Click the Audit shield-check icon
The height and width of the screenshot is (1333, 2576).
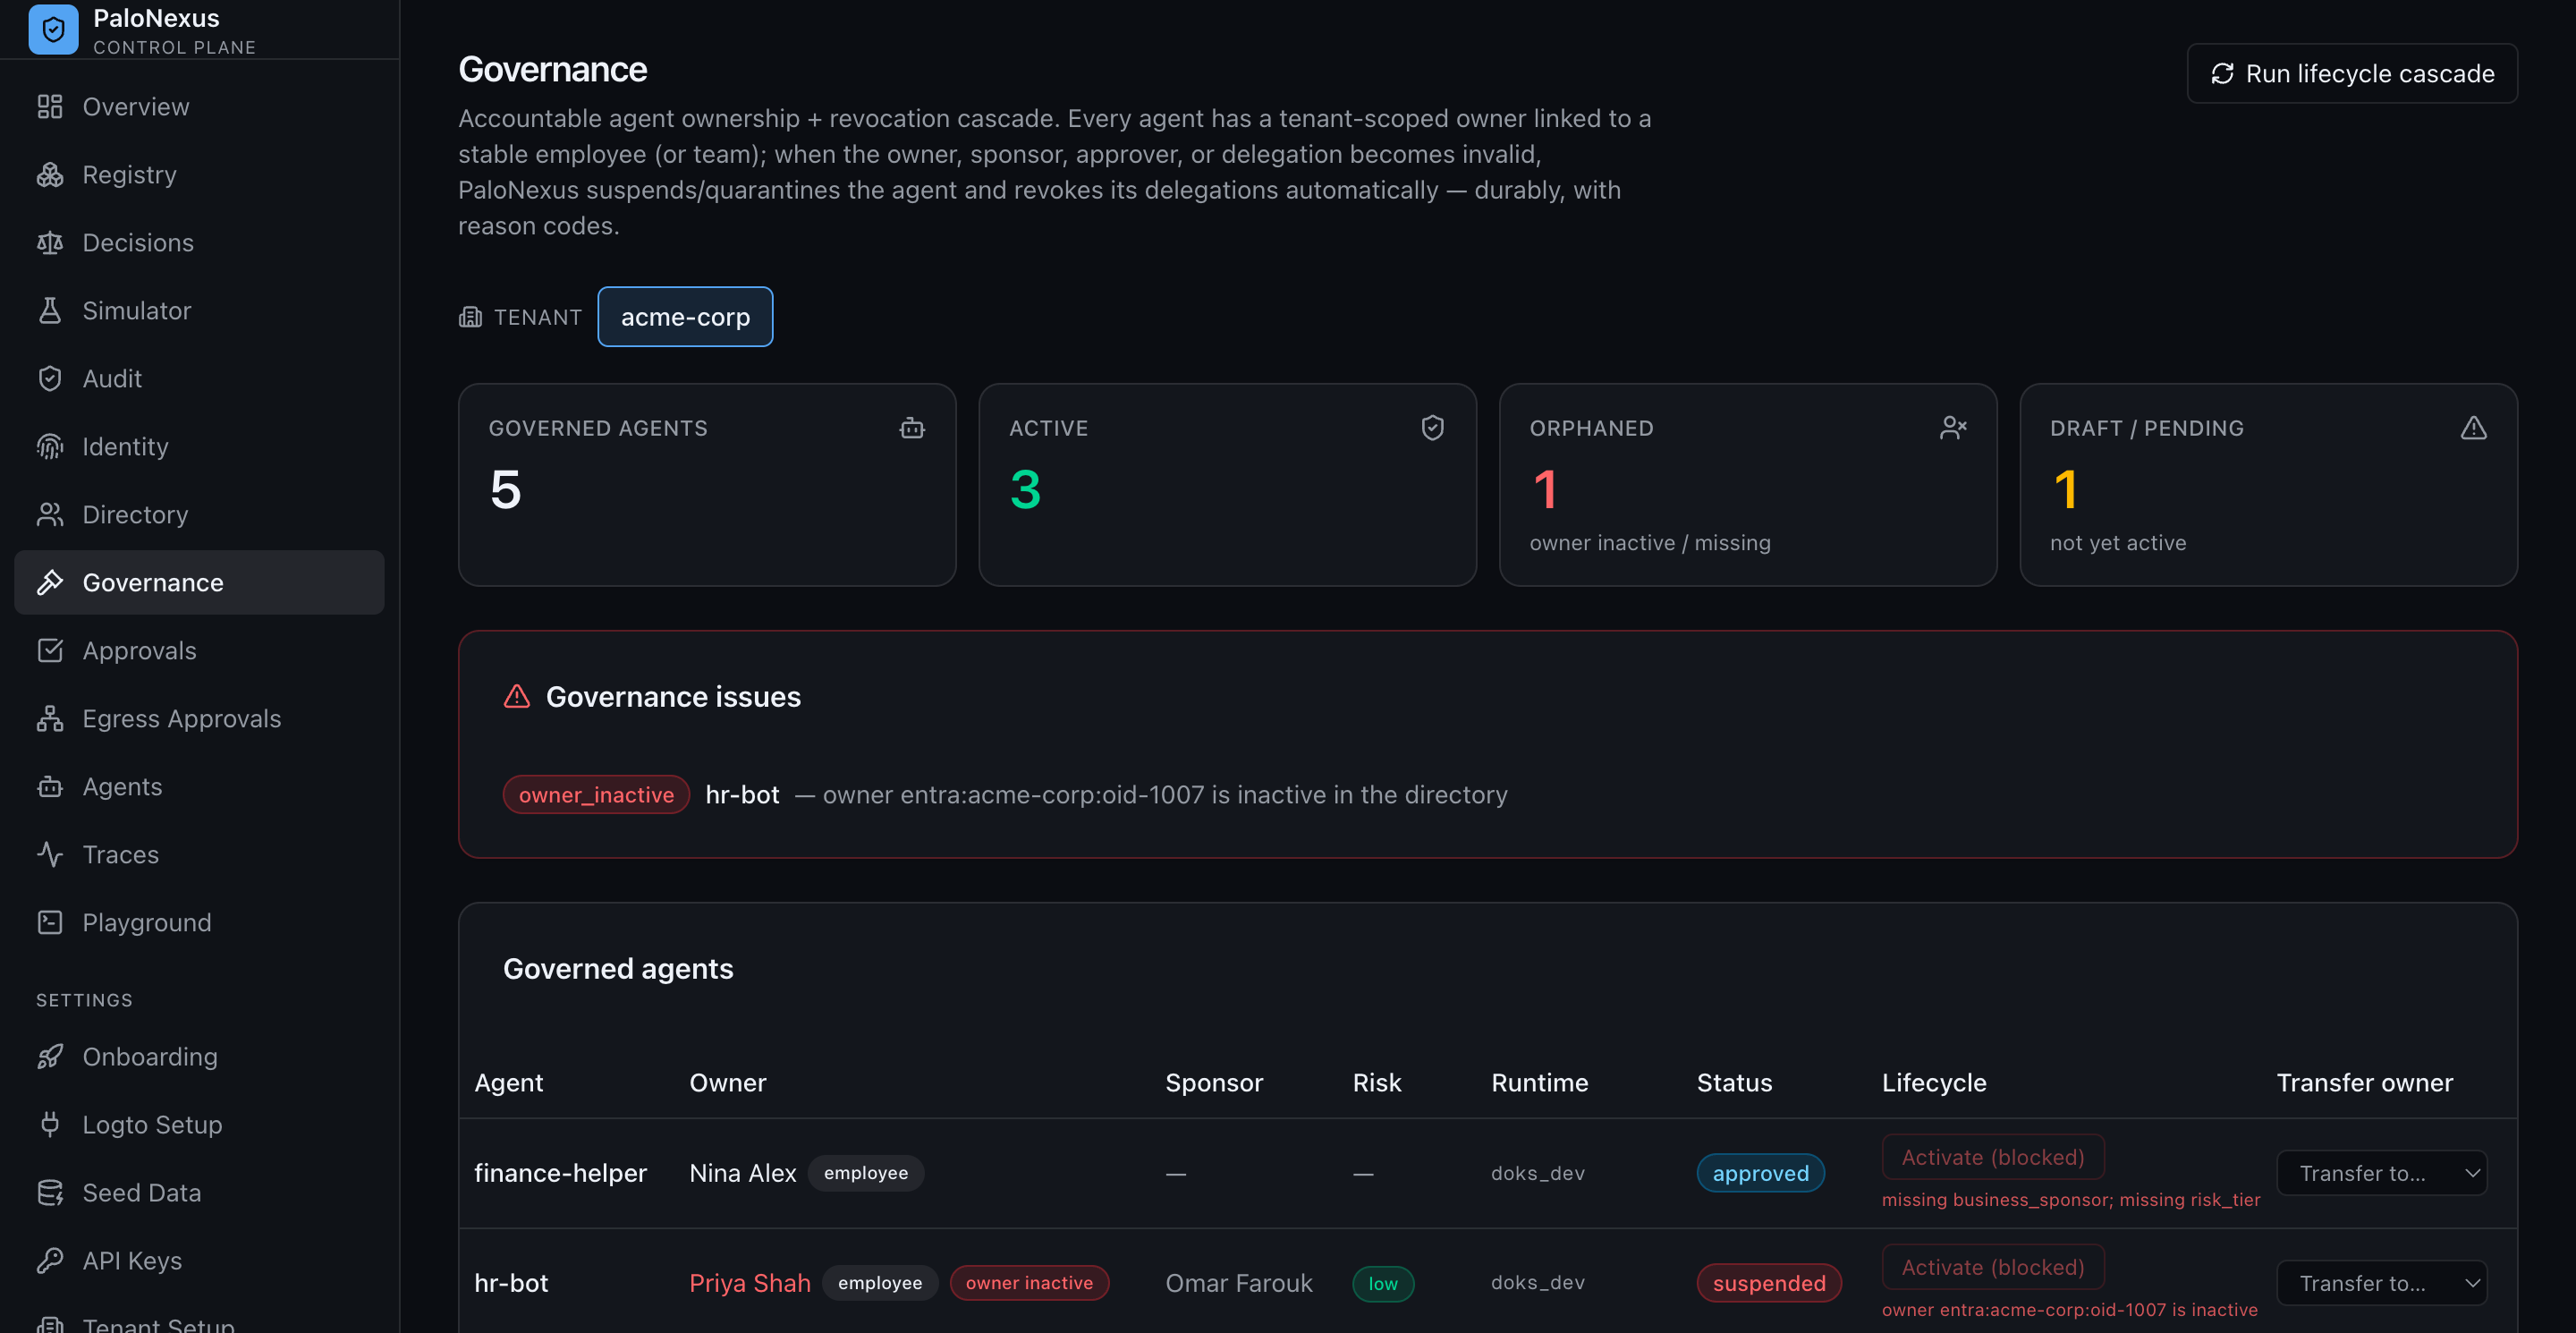point(50,378)
